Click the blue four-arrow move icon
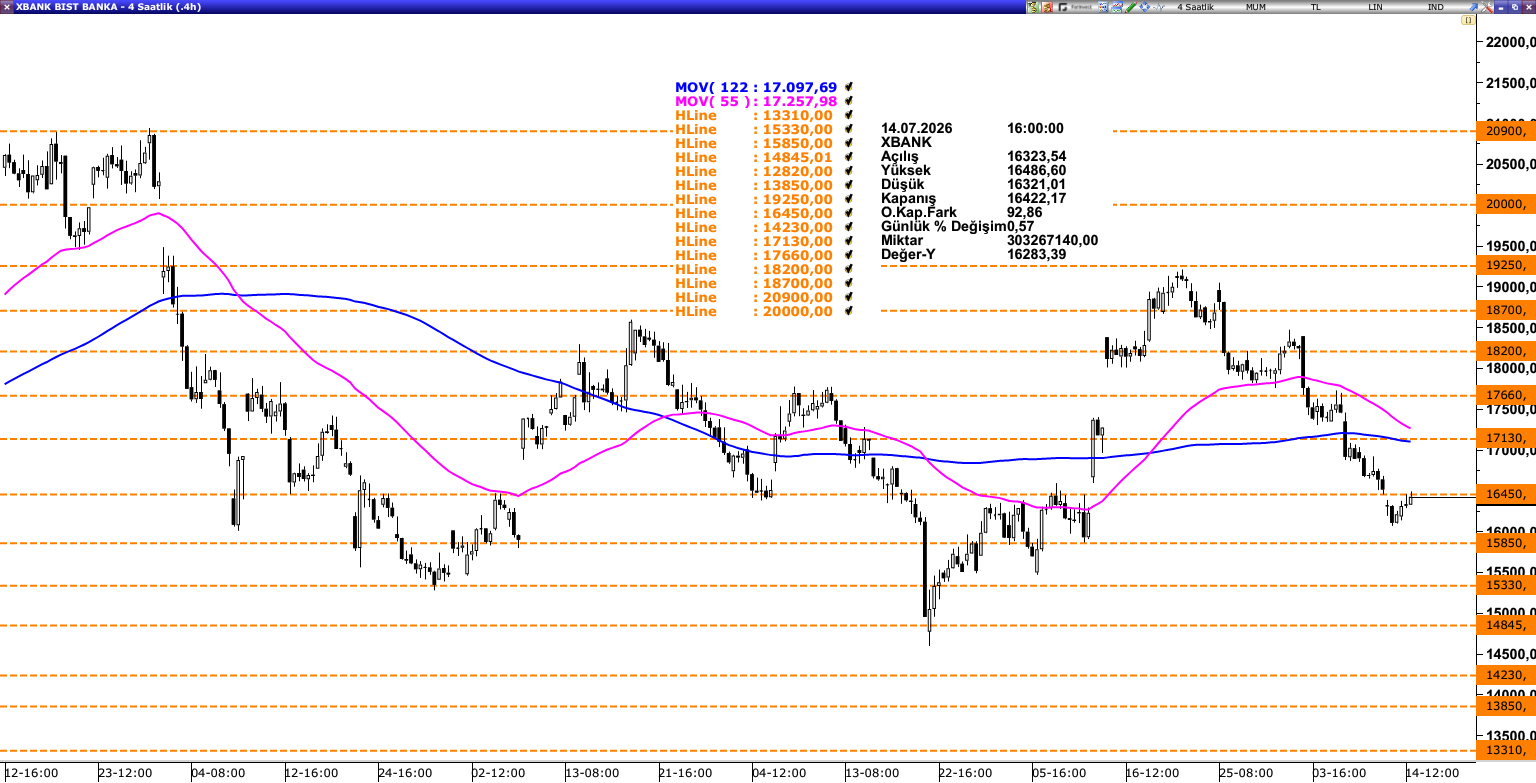Screen dimensions: 1536x783 [x=1144, y=7]
